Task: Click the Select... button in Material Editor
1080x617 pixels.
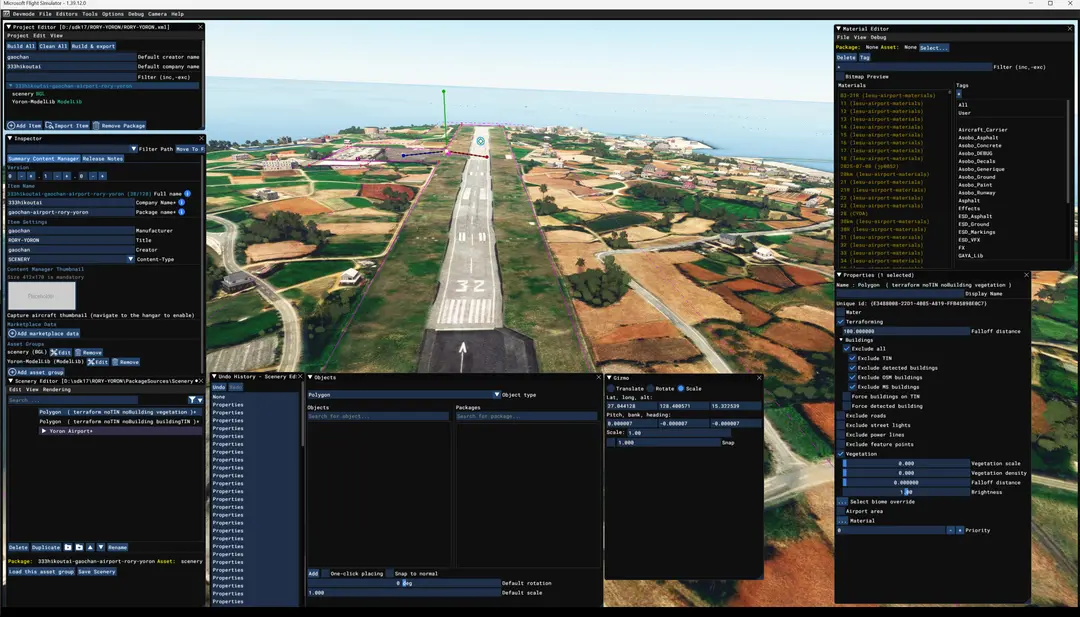Action: coord(934,48)
